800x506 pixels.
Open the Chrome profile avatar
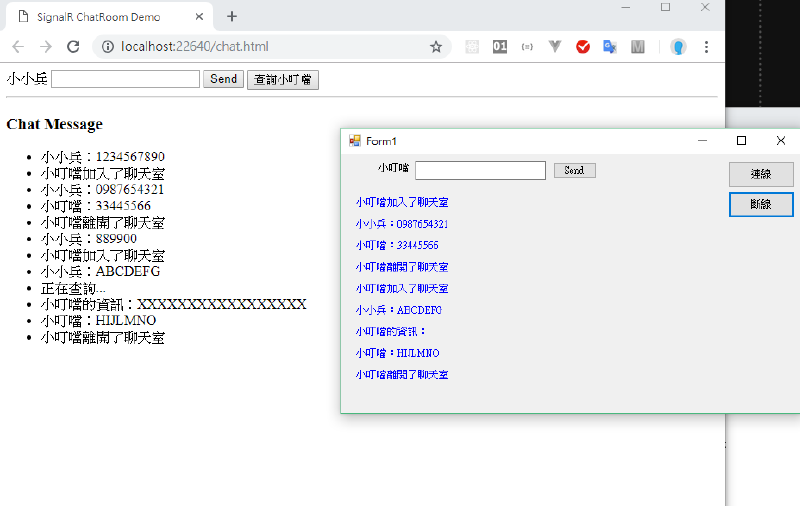tap(678, 47)
